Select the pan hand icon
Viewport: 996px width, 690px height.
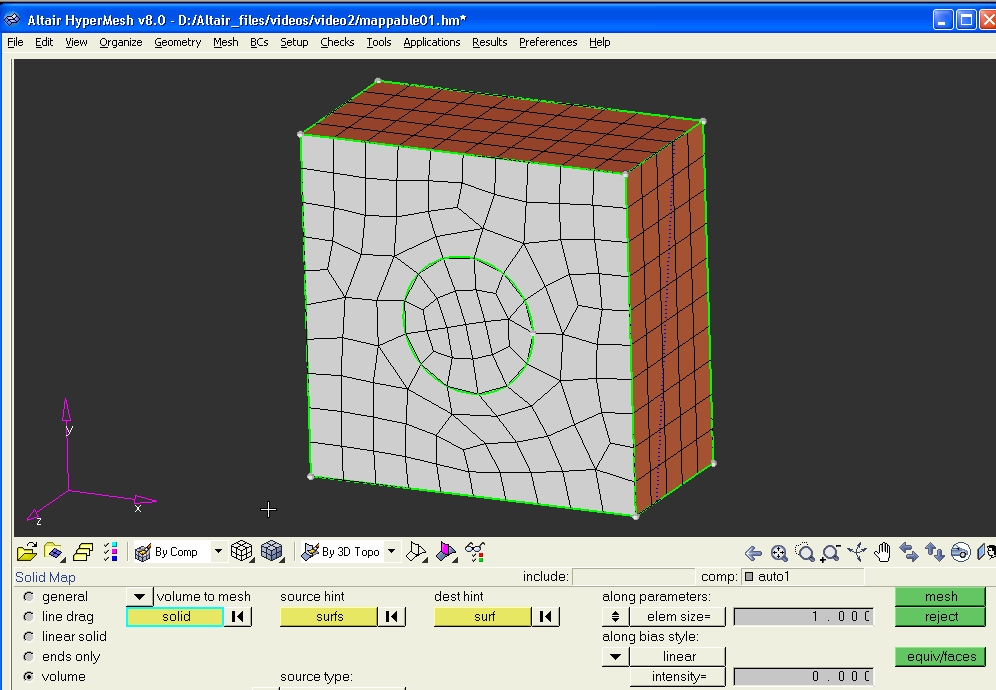coord(882,552)
